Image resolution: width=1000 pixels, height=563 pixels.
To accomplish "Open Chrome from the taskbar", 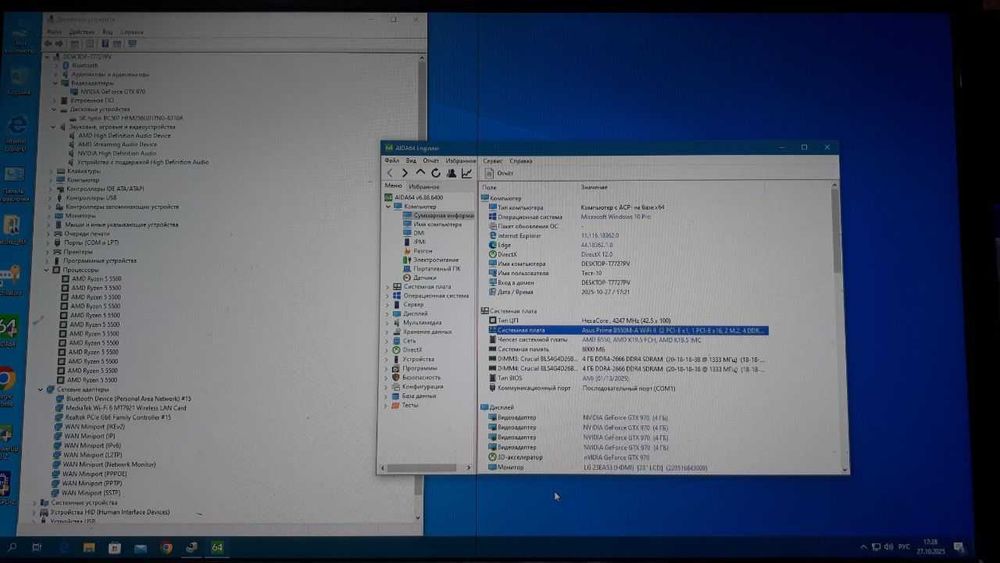I will pyautogui.click(x=166, y=547).
